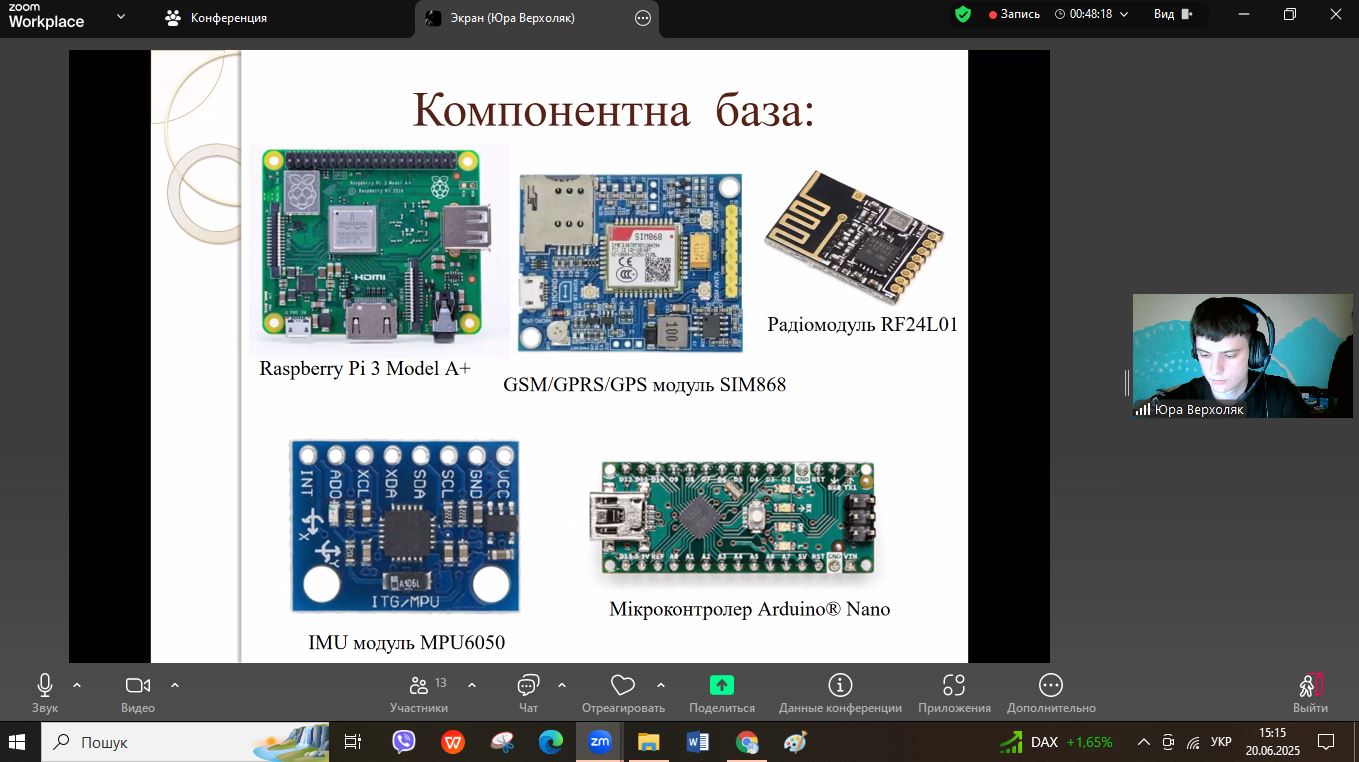Expand the meeting timer dropdown chevron
The width and height of the screenshot is (1359, 762).
1124,14
